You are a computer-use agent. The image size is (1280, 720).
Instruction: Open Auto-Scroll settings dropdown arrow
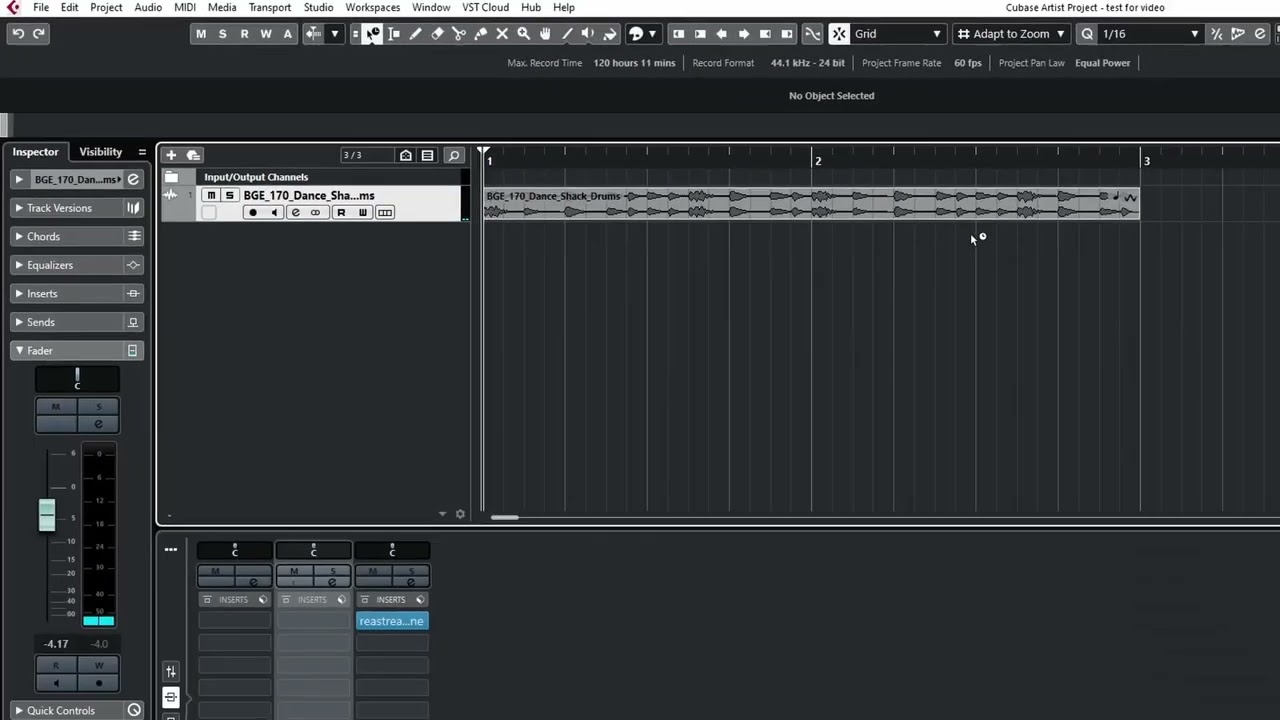(x=334, y=34)
